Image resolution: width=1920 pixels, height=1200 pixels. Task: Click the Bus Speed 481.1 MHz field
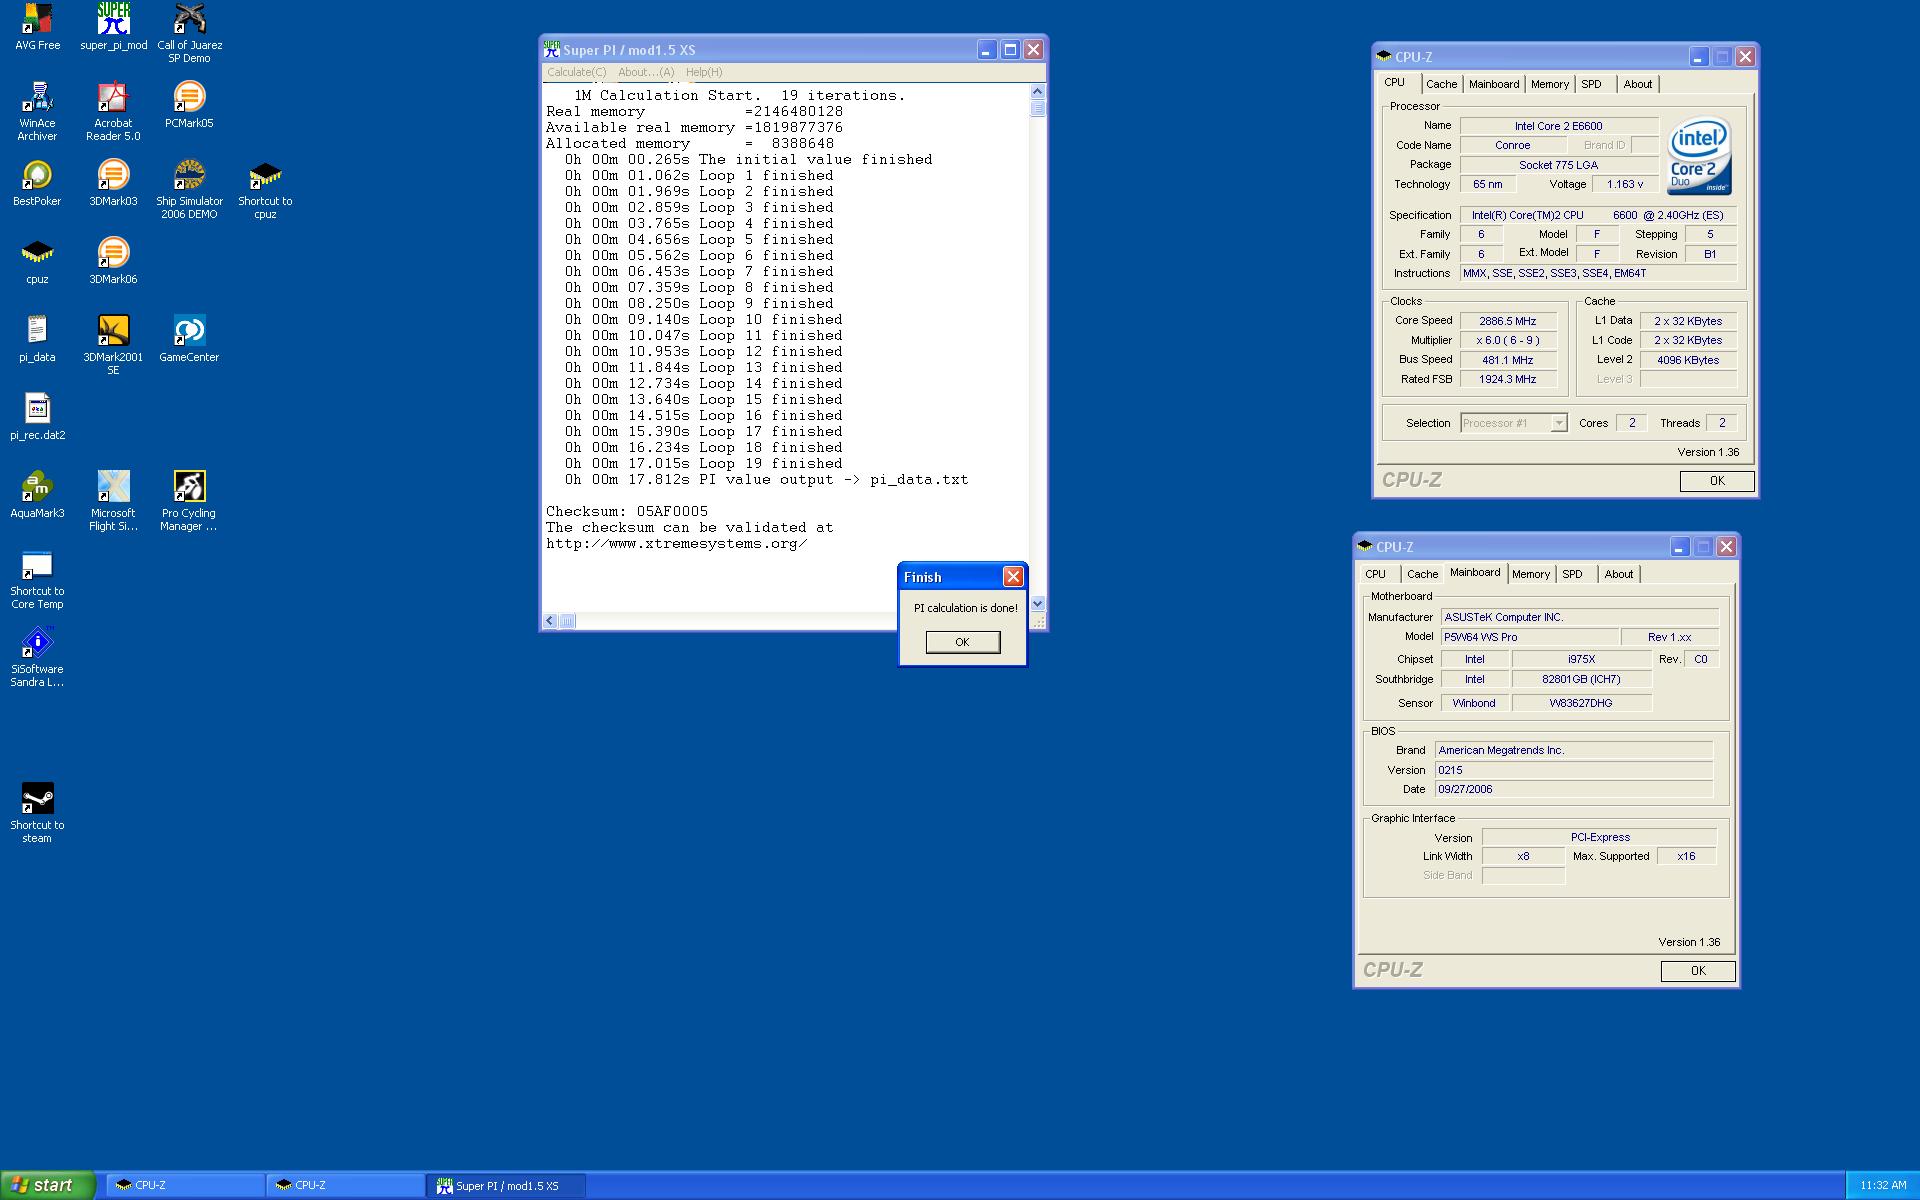pyautogui.click(x=1508, y=360)
